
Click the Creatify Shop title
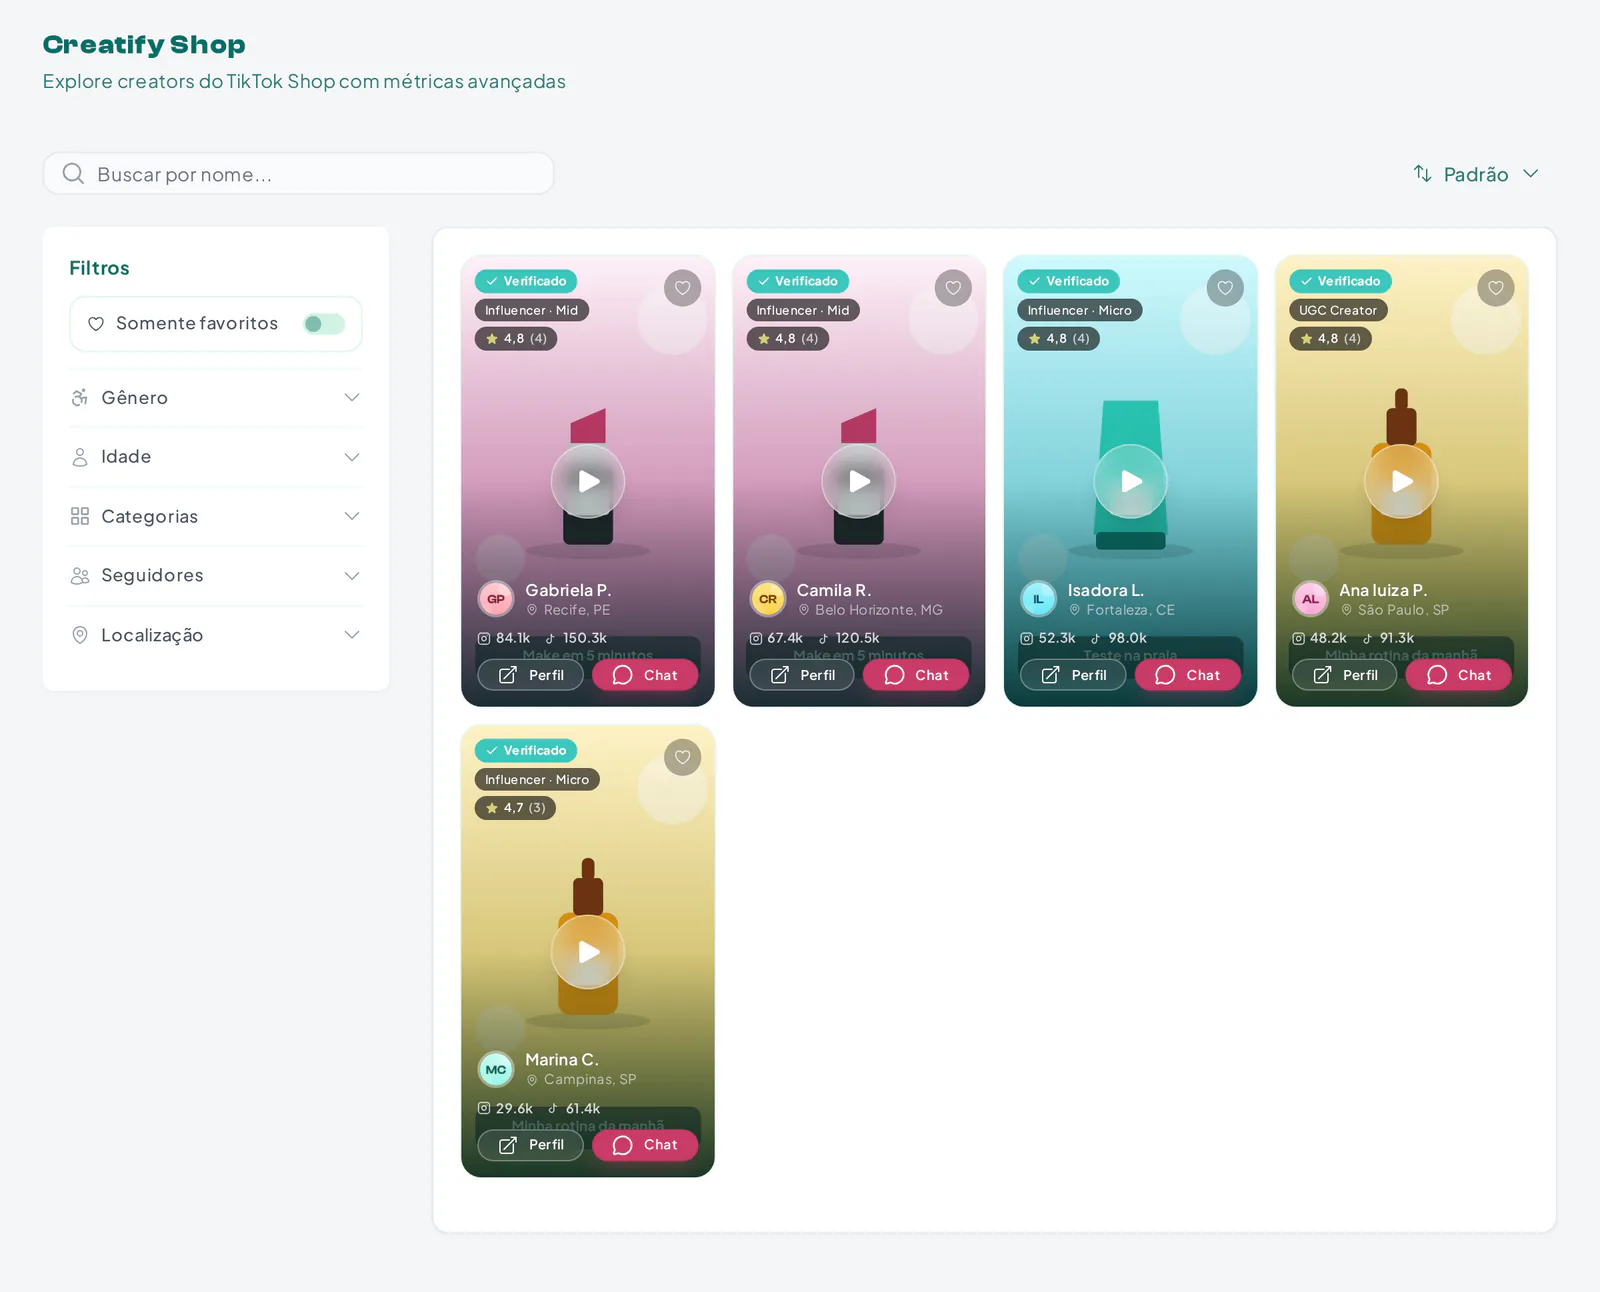tap(144, 45)
